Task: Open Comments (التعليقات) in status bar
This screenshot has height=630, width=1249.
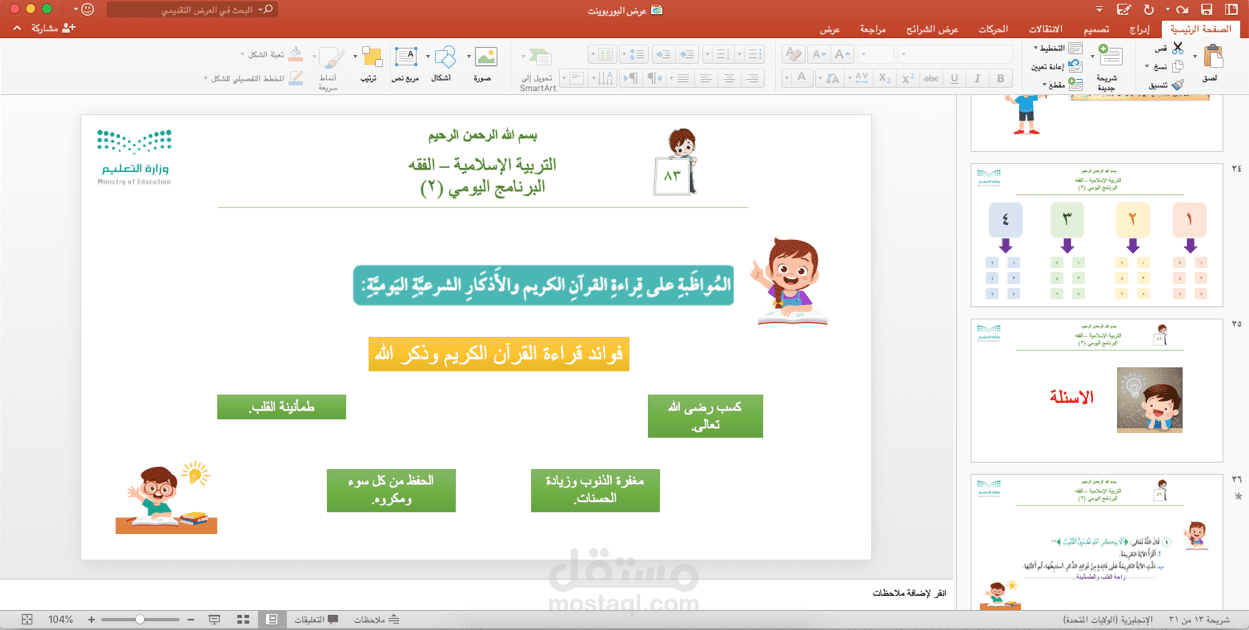Action: click(316, 620)
